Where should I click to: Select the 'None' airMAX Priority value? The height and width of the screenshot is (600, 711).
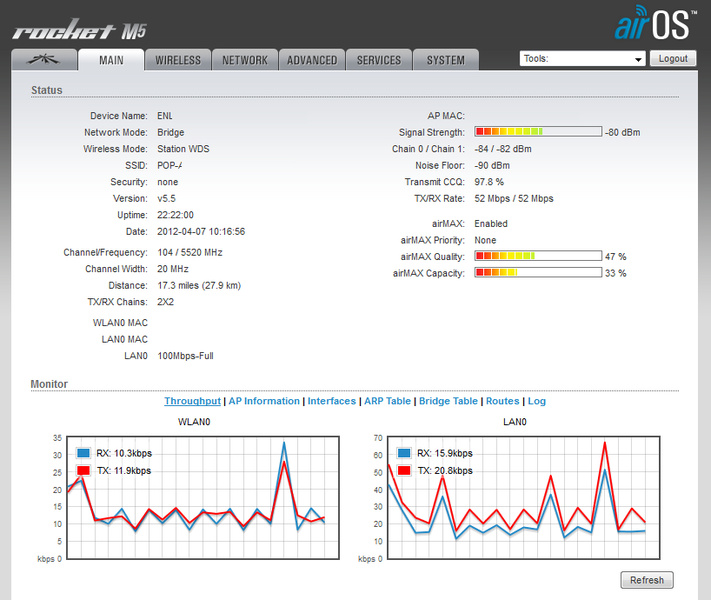pos(485,240)
